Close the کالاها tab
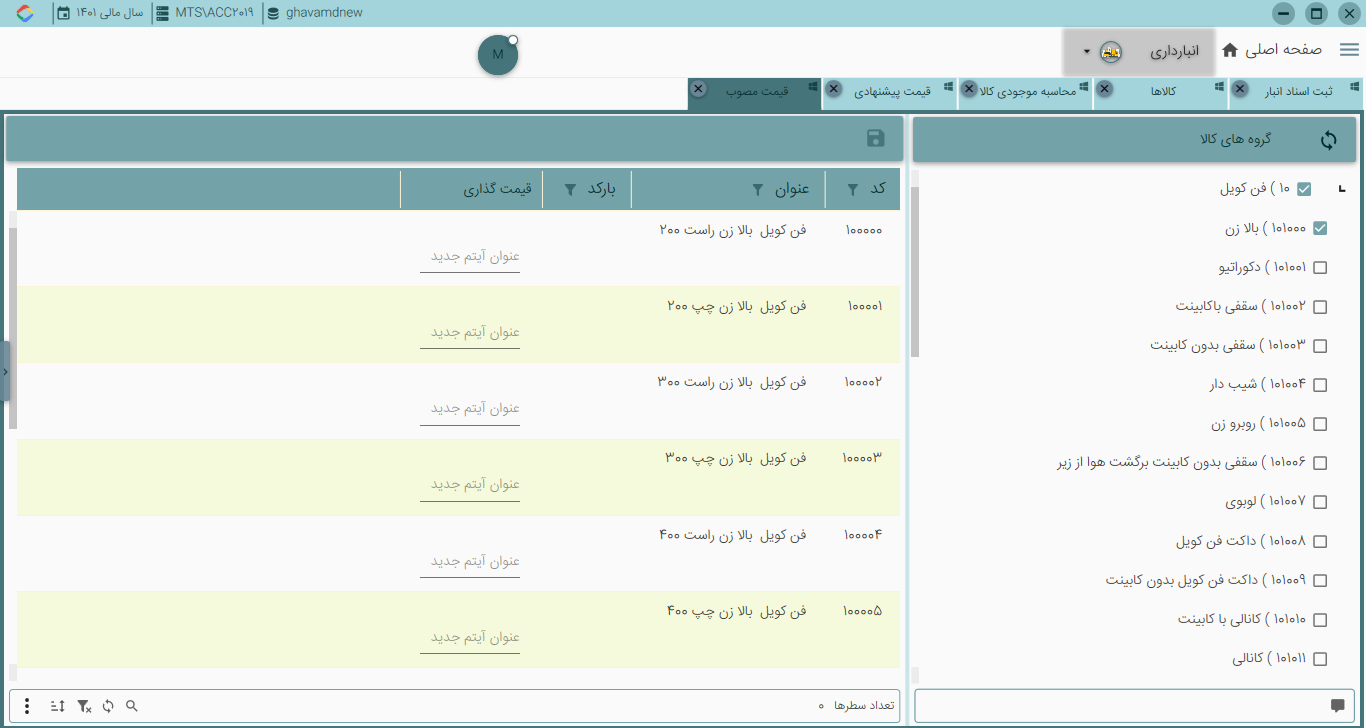Image resolution: width=1366 pixels, height=728 pixels. coord(1104,89)
